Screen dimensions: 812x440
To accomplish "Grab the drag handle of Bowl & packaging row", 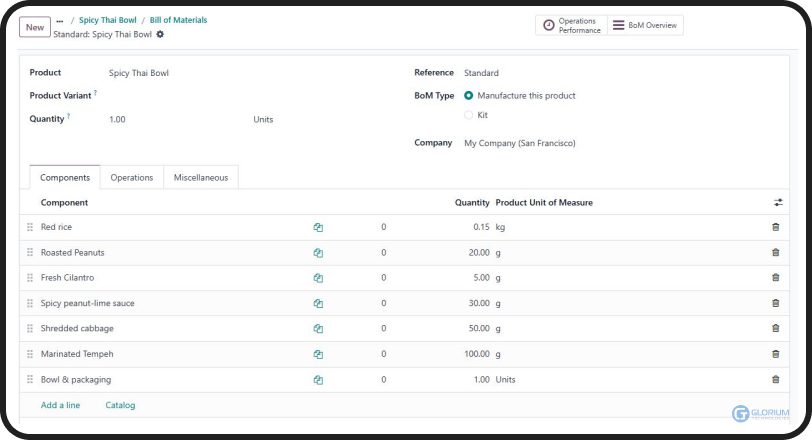I will [x=30, y=379].
